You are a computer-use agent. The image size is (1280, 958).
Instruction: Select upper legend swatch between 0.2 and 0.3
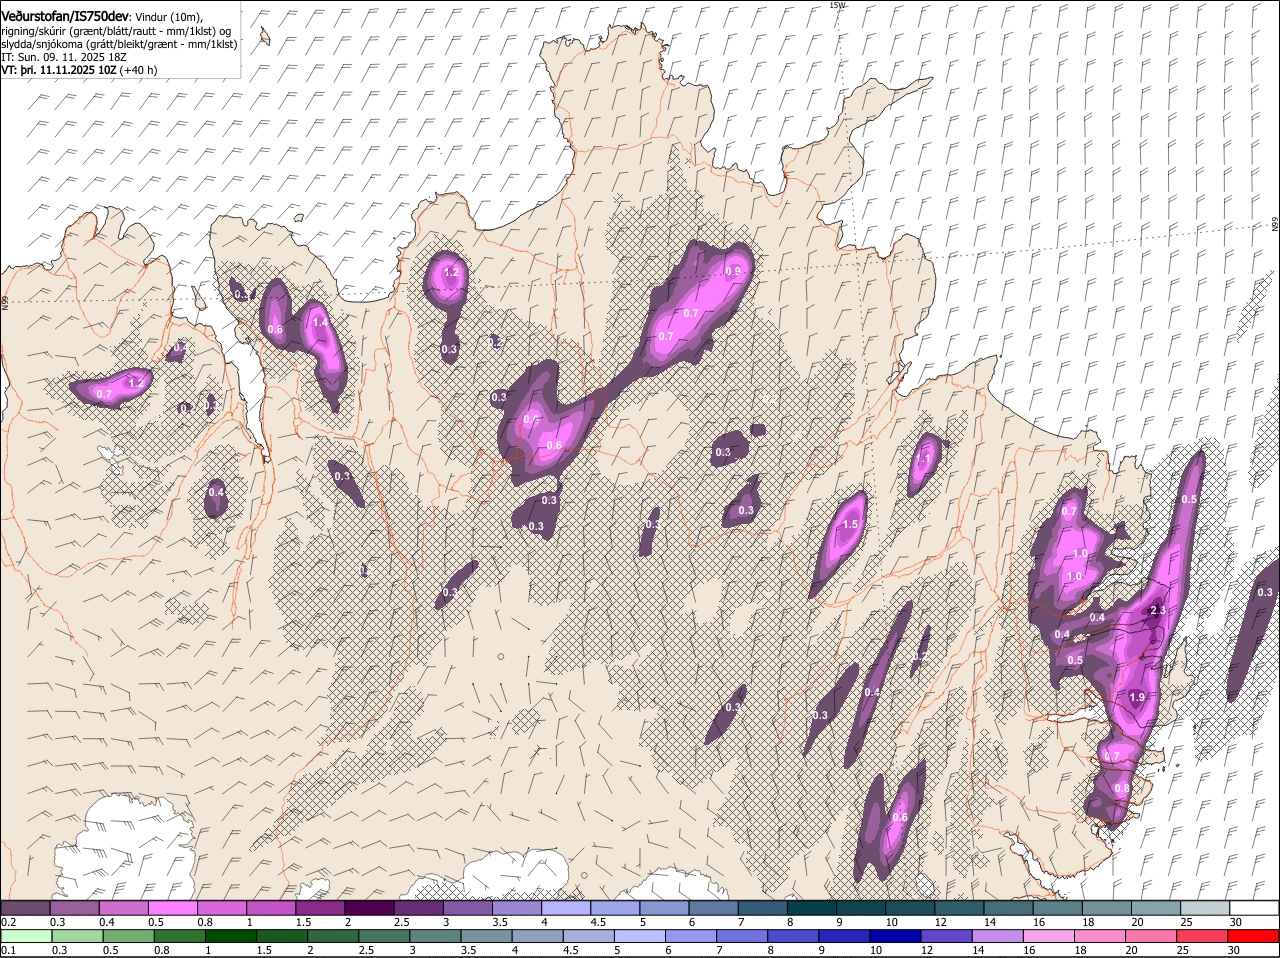click(x=26, y=908)
